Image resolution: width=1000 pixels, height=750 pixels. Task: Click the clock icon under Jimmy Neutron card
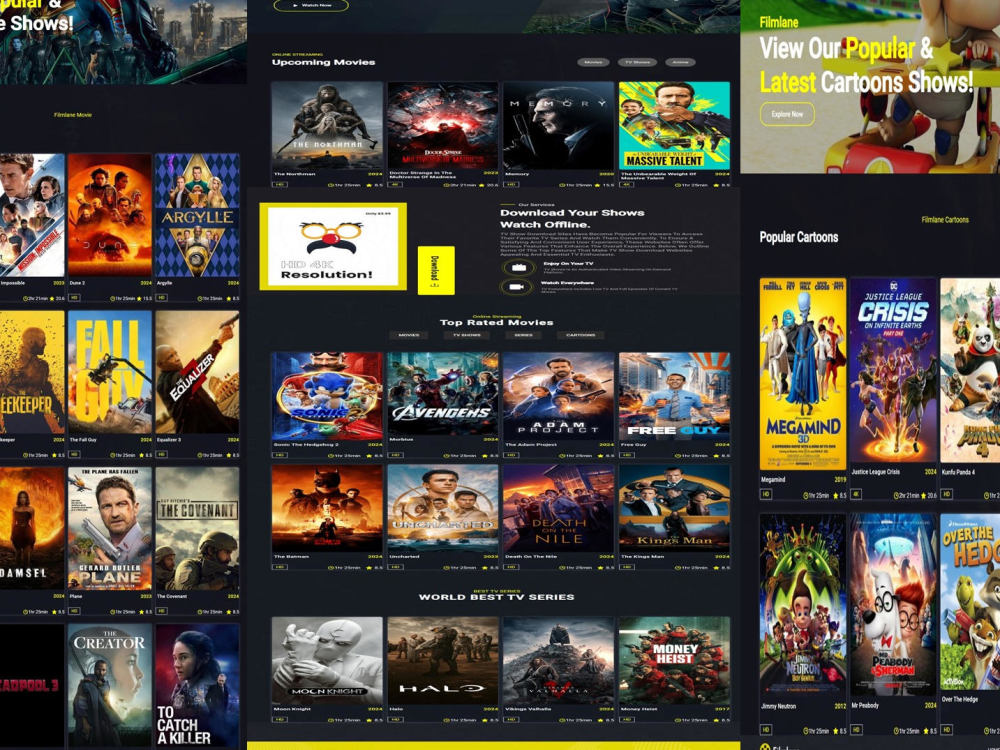coord(806,730)
